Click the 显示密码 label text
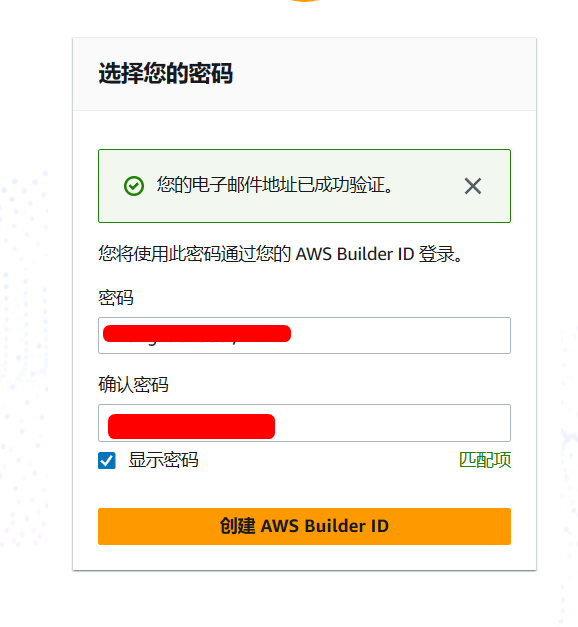The width and height of the screenshot is (578, 627). (x=163, y=460)
